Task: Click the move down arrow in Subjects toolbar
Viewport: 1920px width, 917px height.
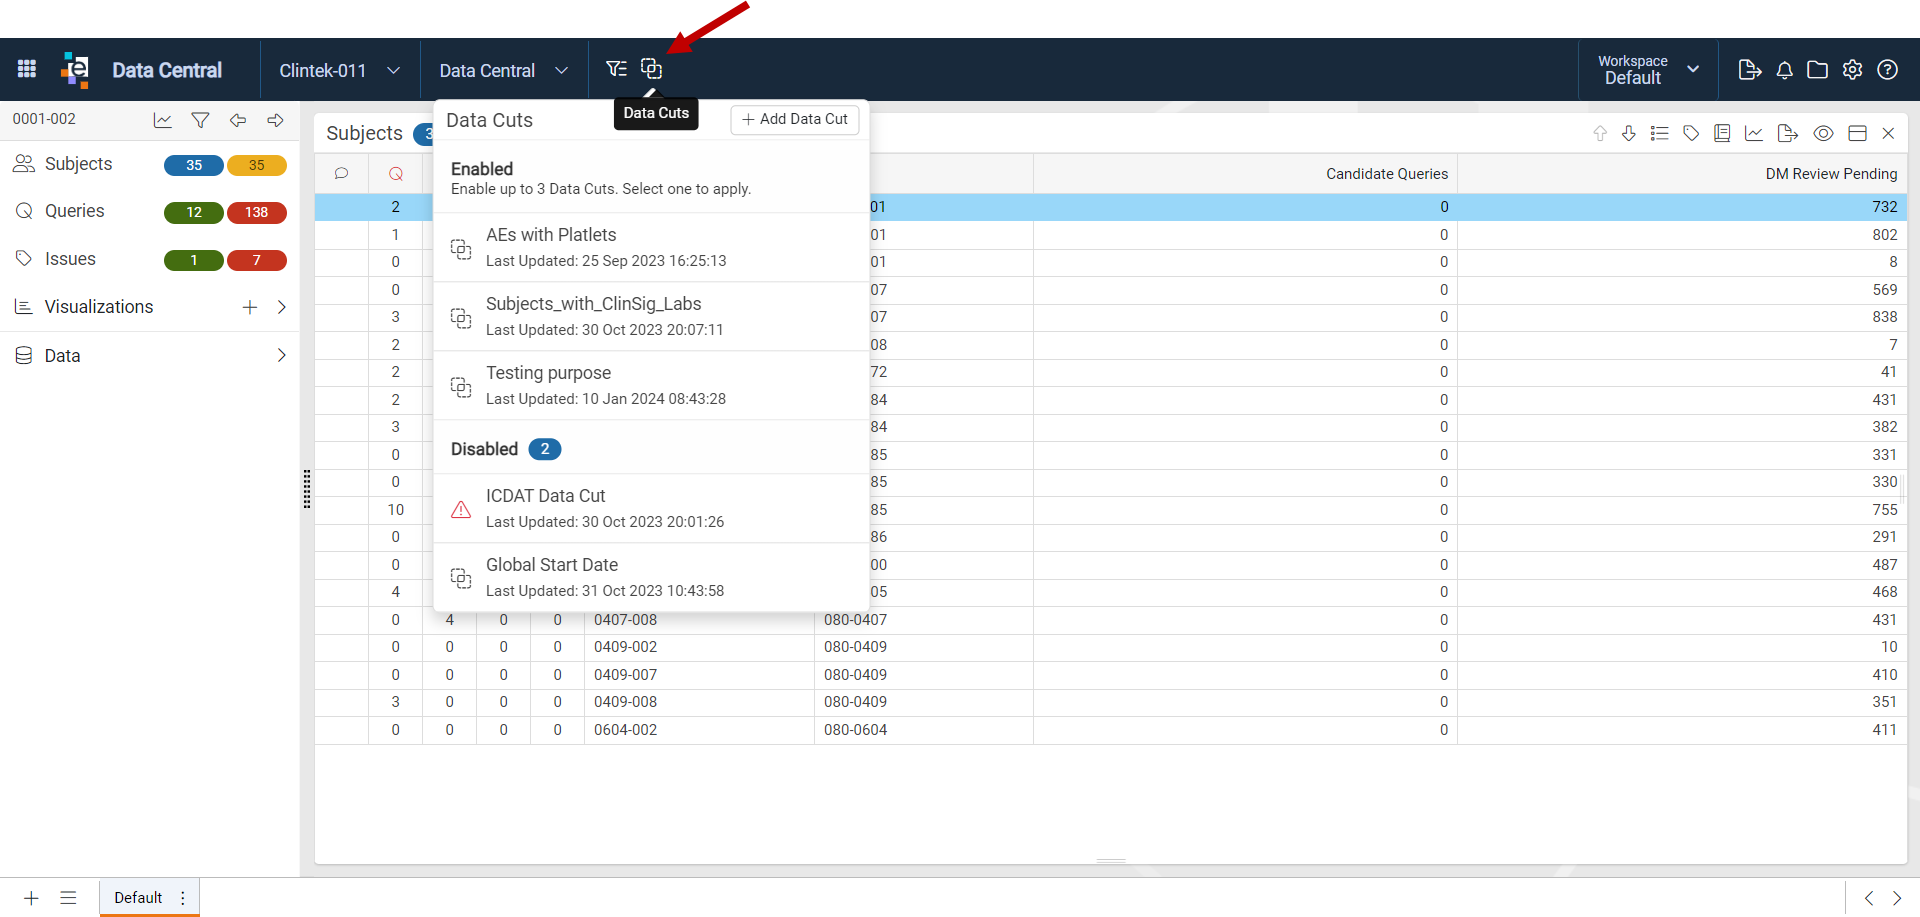Action: point(1629,133)
